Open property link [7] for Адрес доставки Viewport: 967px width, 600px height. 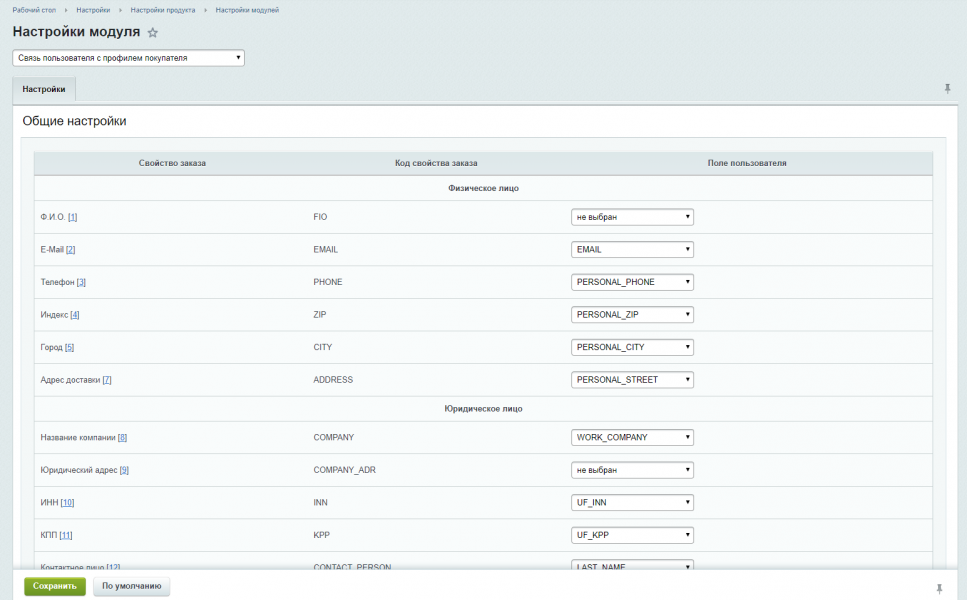click(107, 380)
